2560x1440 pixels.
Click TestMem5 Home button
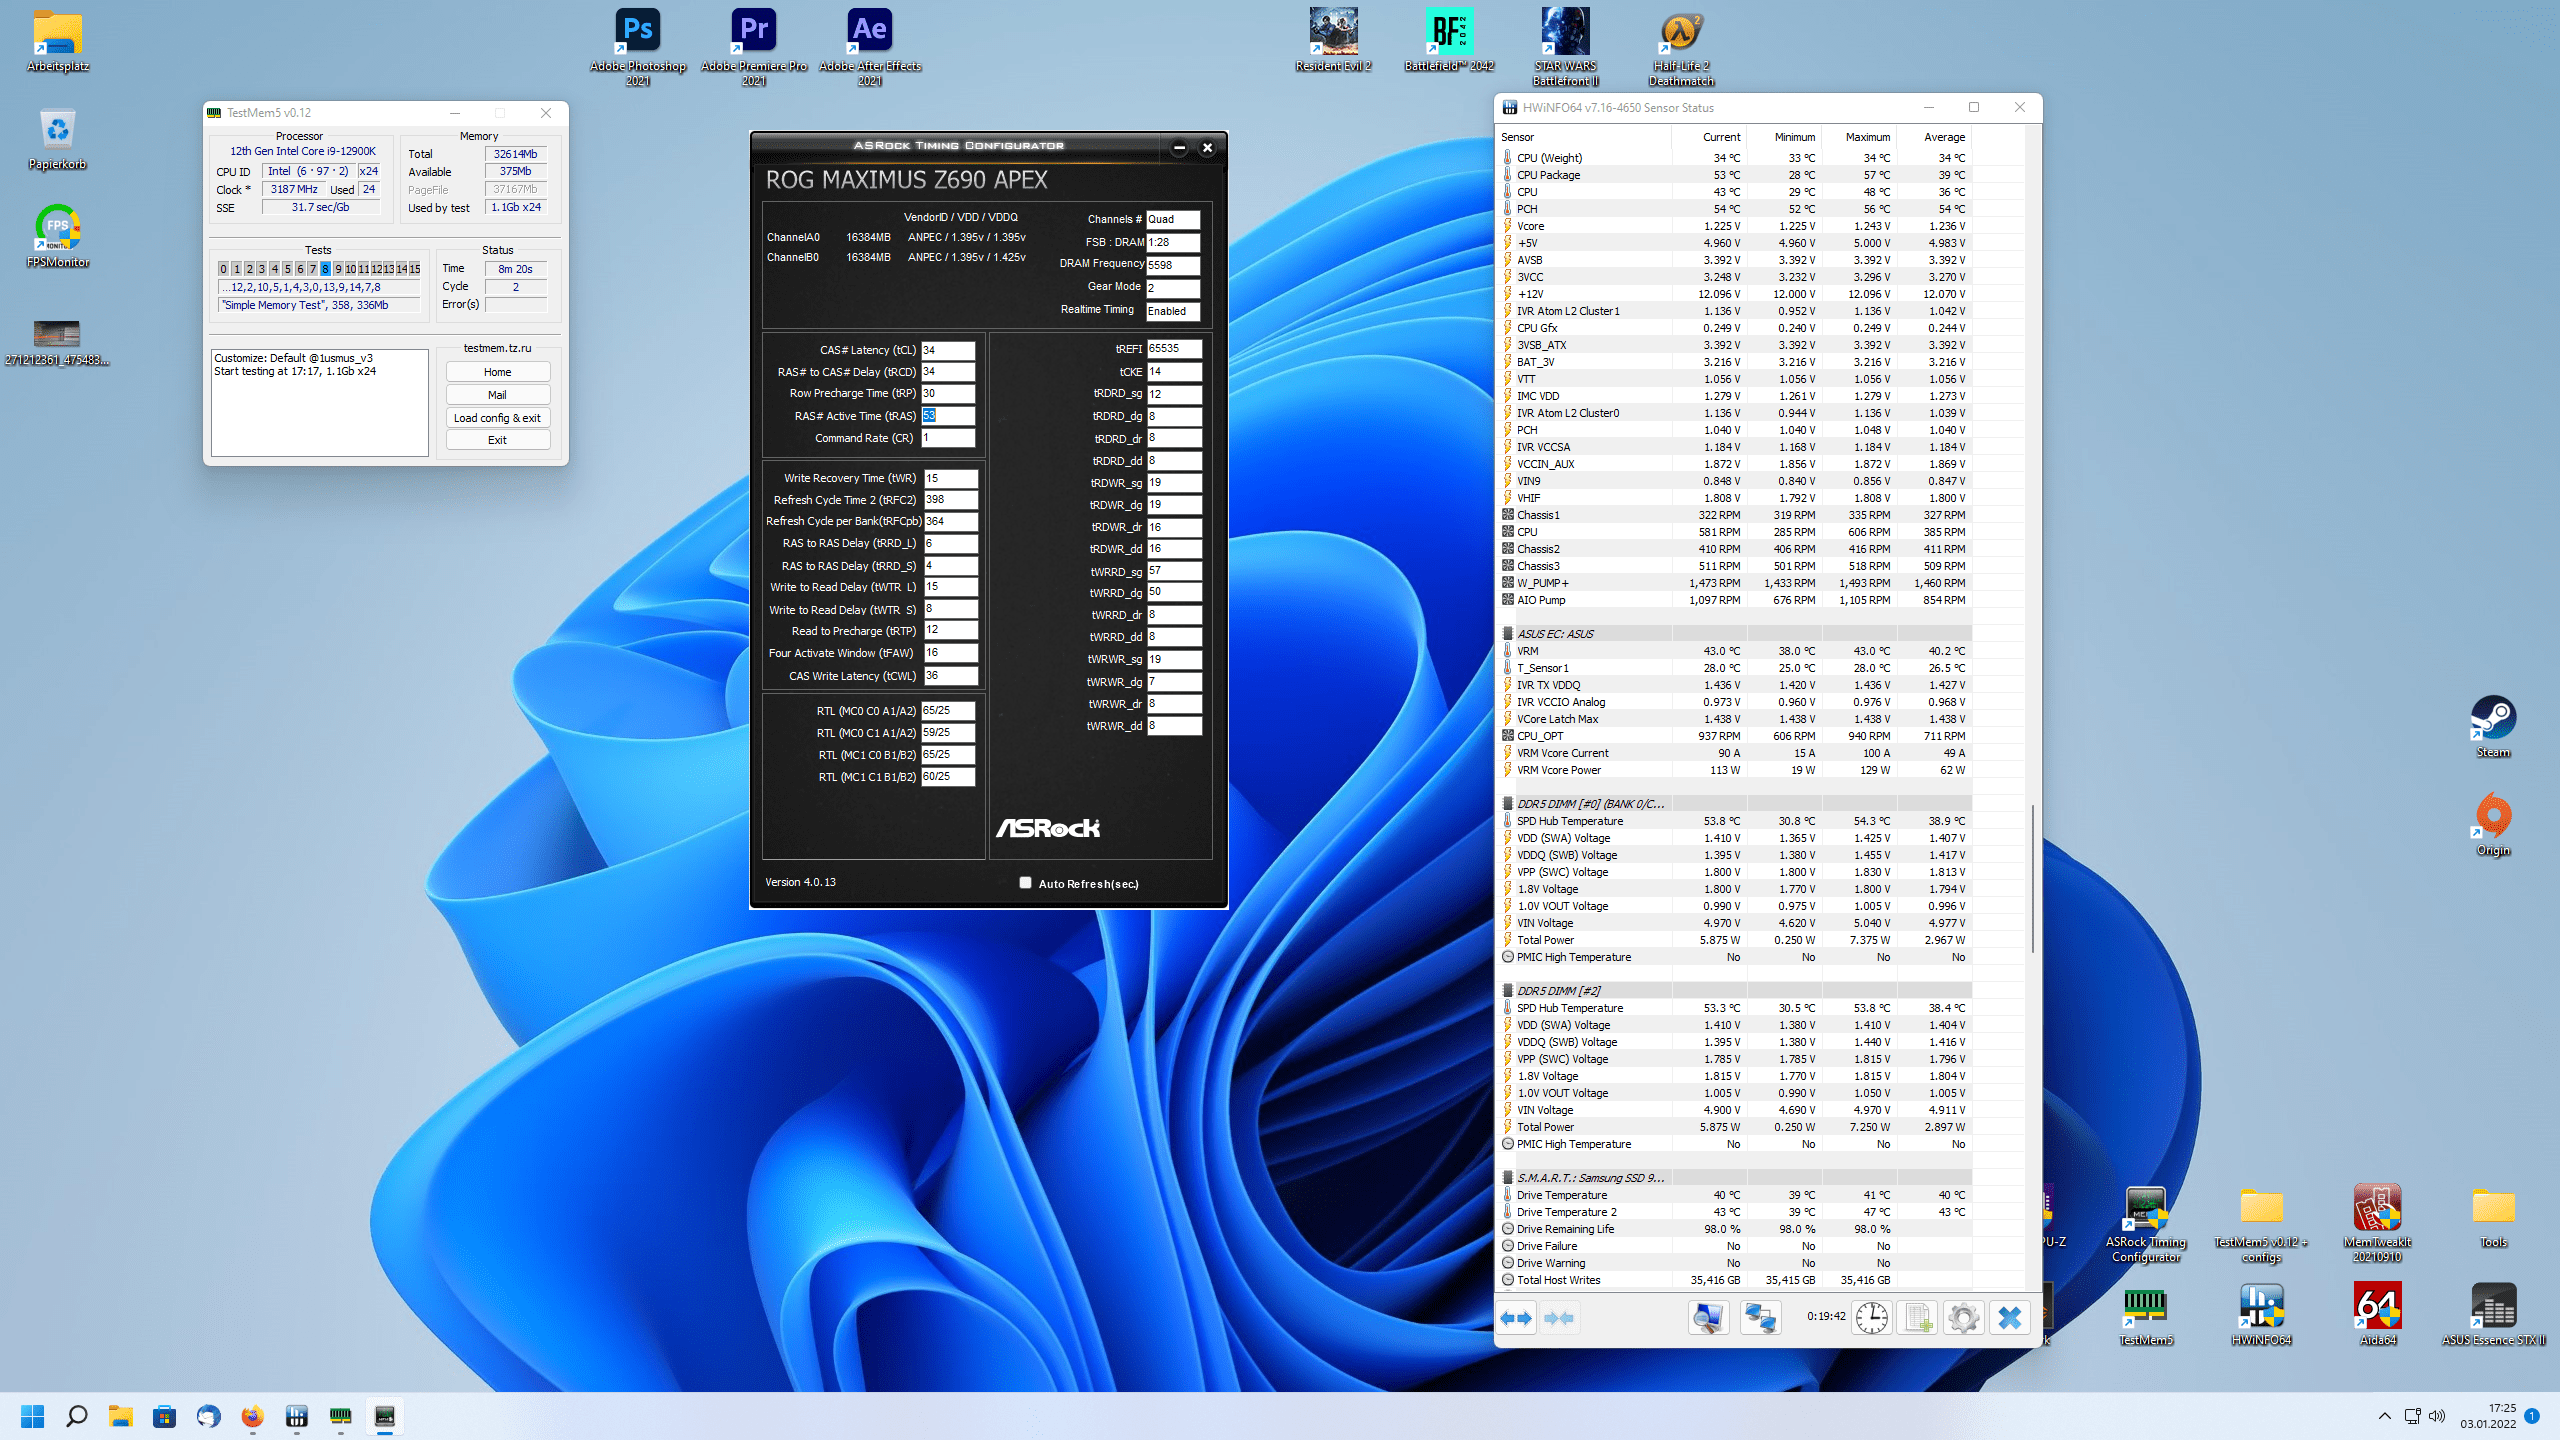coord(497,372)
